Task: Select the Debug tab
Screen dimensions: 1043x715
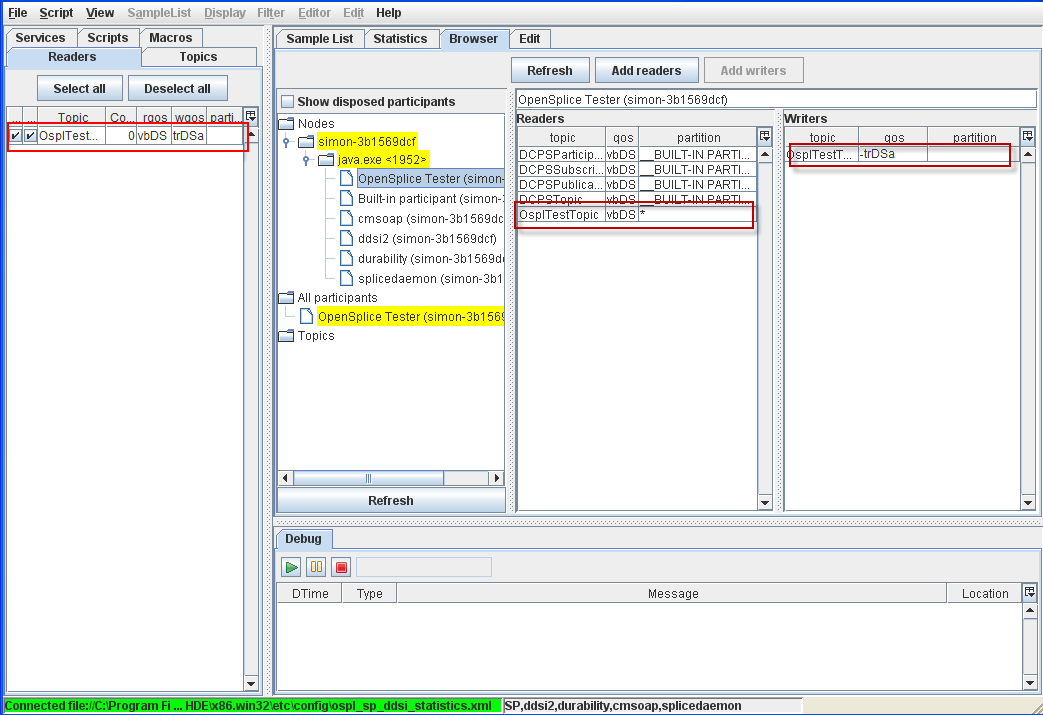Action: click(303, 538)
